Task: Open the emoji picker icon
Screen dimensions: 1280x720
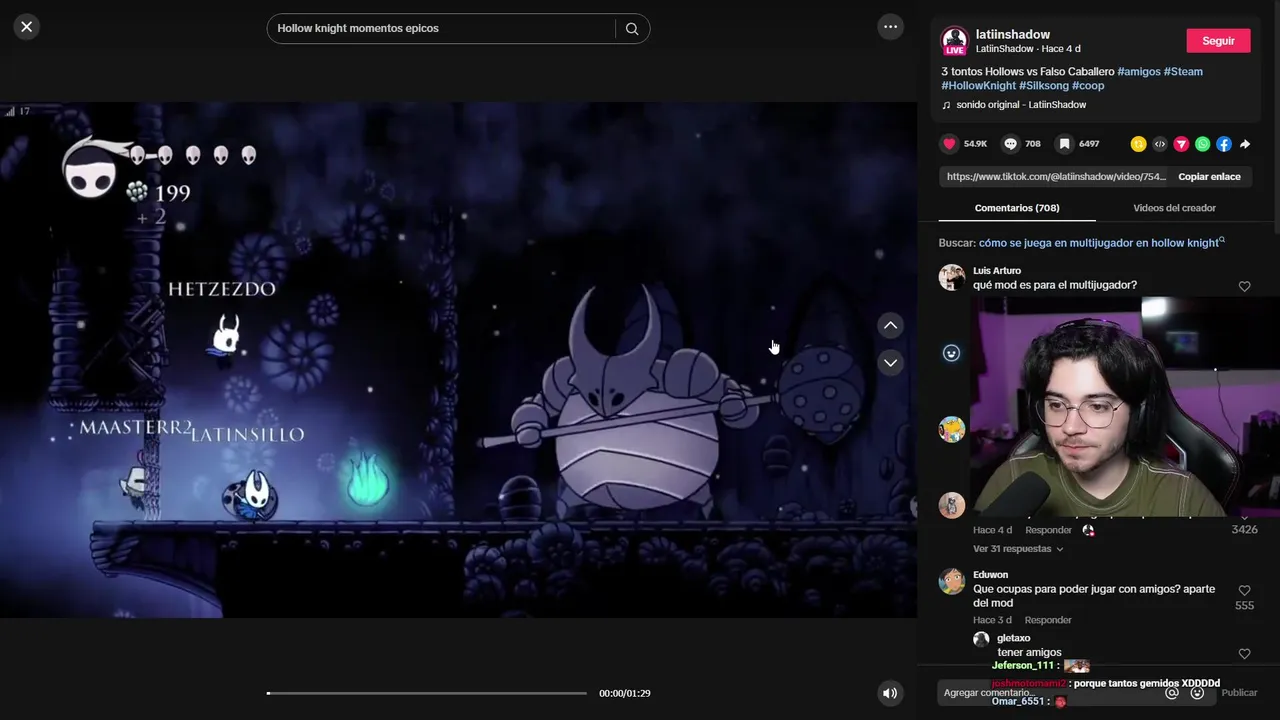Action: [1197, 693]
